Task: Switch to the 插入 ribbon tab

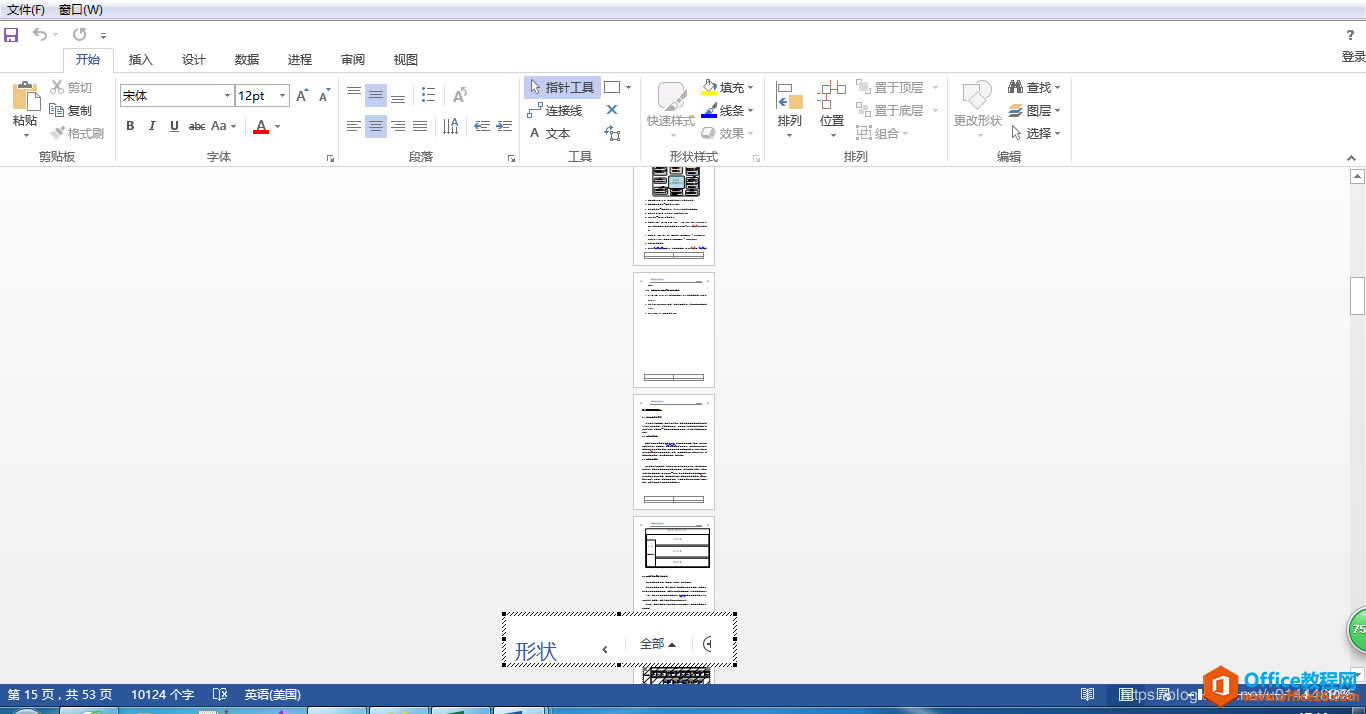Action: (x=141, y=60)
